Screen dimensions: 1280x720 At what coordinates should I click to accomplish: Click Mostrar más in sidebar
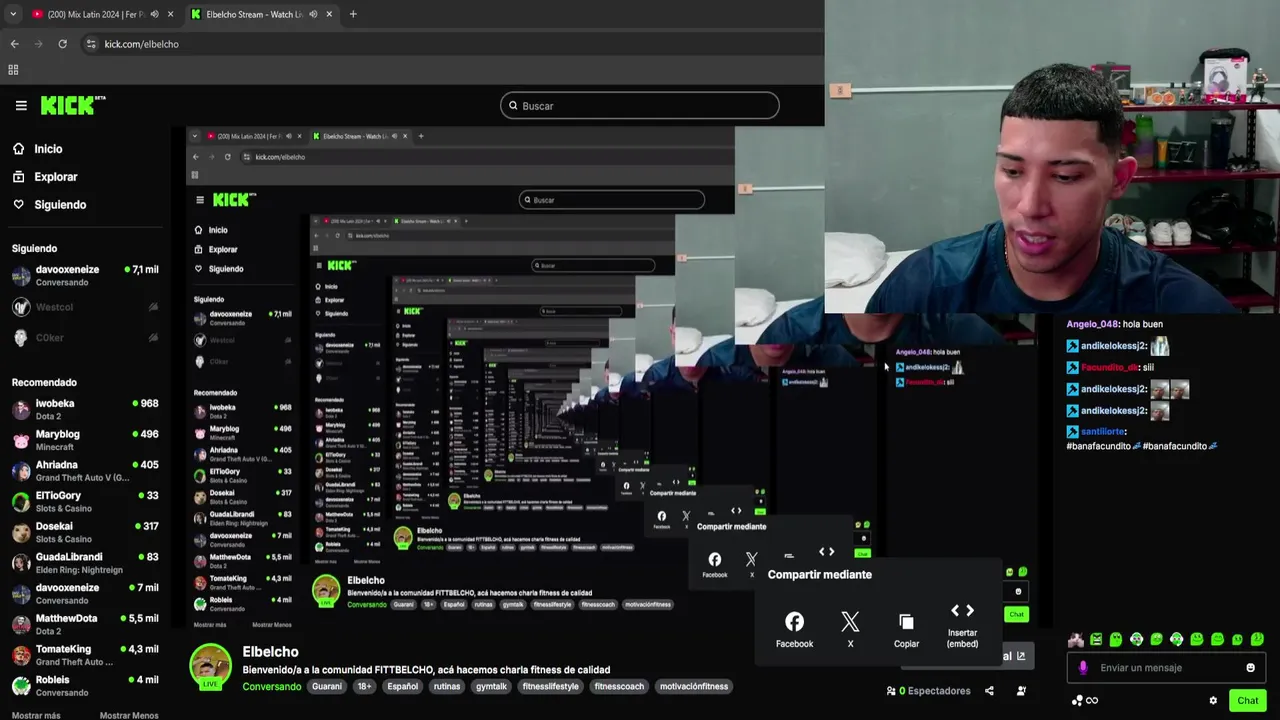[36, 715]
